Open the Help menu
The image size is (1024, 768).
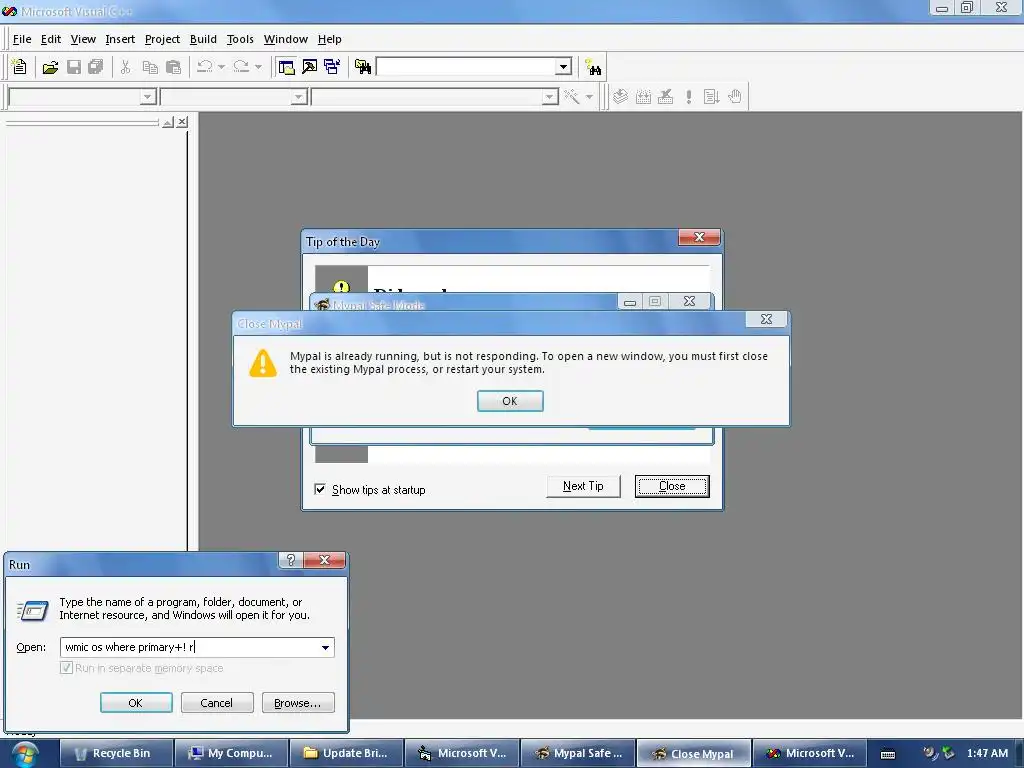click(x=329, y=39)
